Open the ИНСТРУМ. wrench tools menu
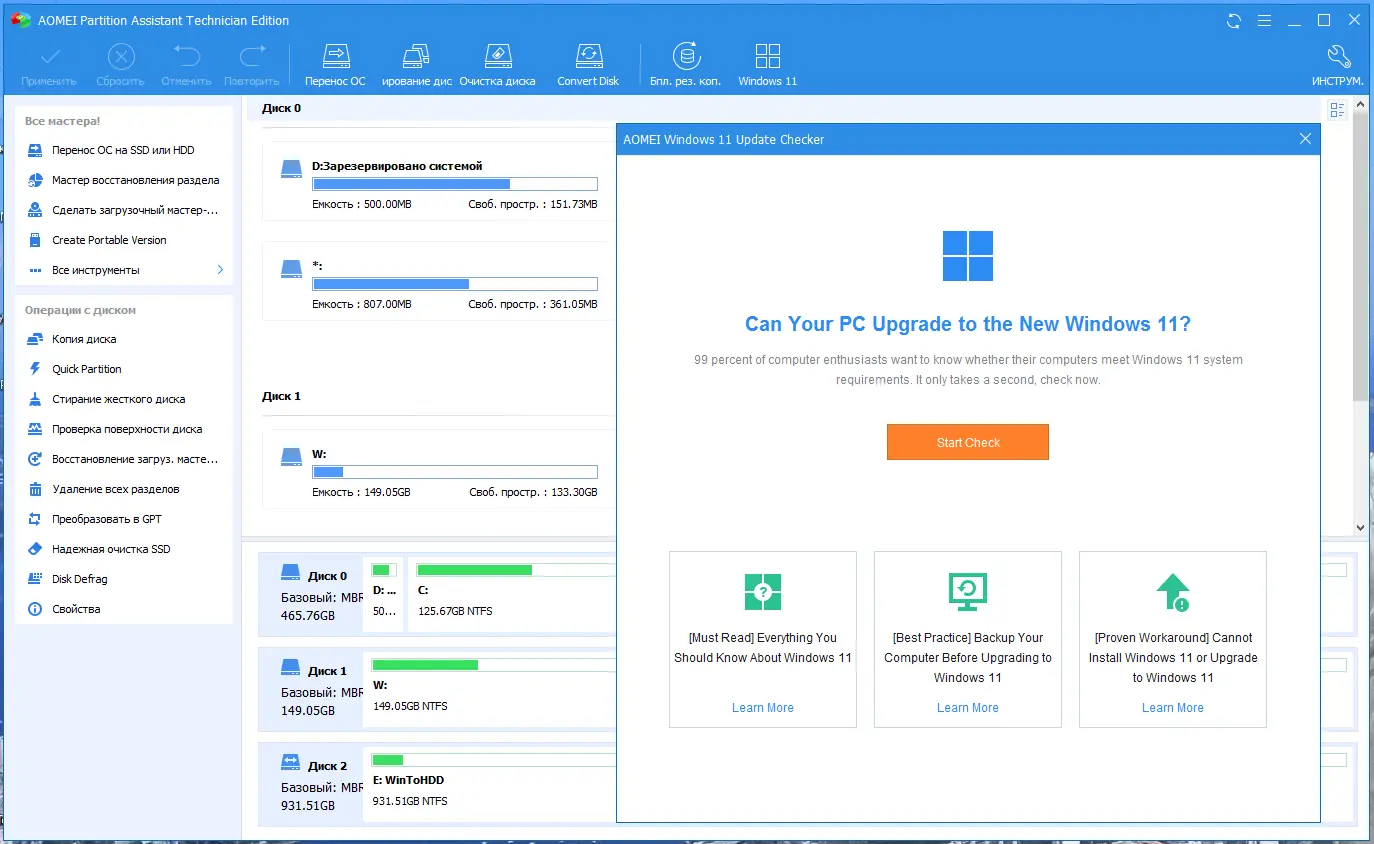Image resolution: width=1374 pixels, height=844 pixels. tap(1338, 65)
